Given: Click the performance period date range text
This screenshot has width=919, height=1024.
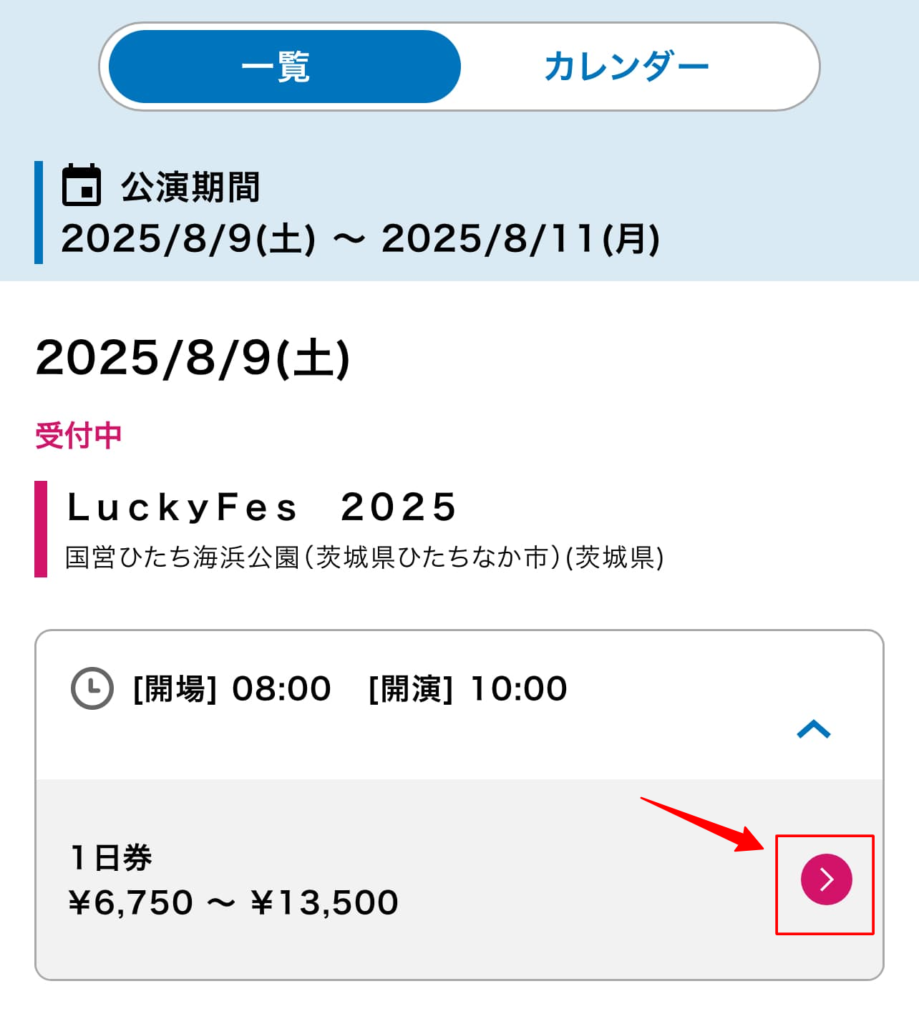Looking at the screenshot, I should click(361, 238).
